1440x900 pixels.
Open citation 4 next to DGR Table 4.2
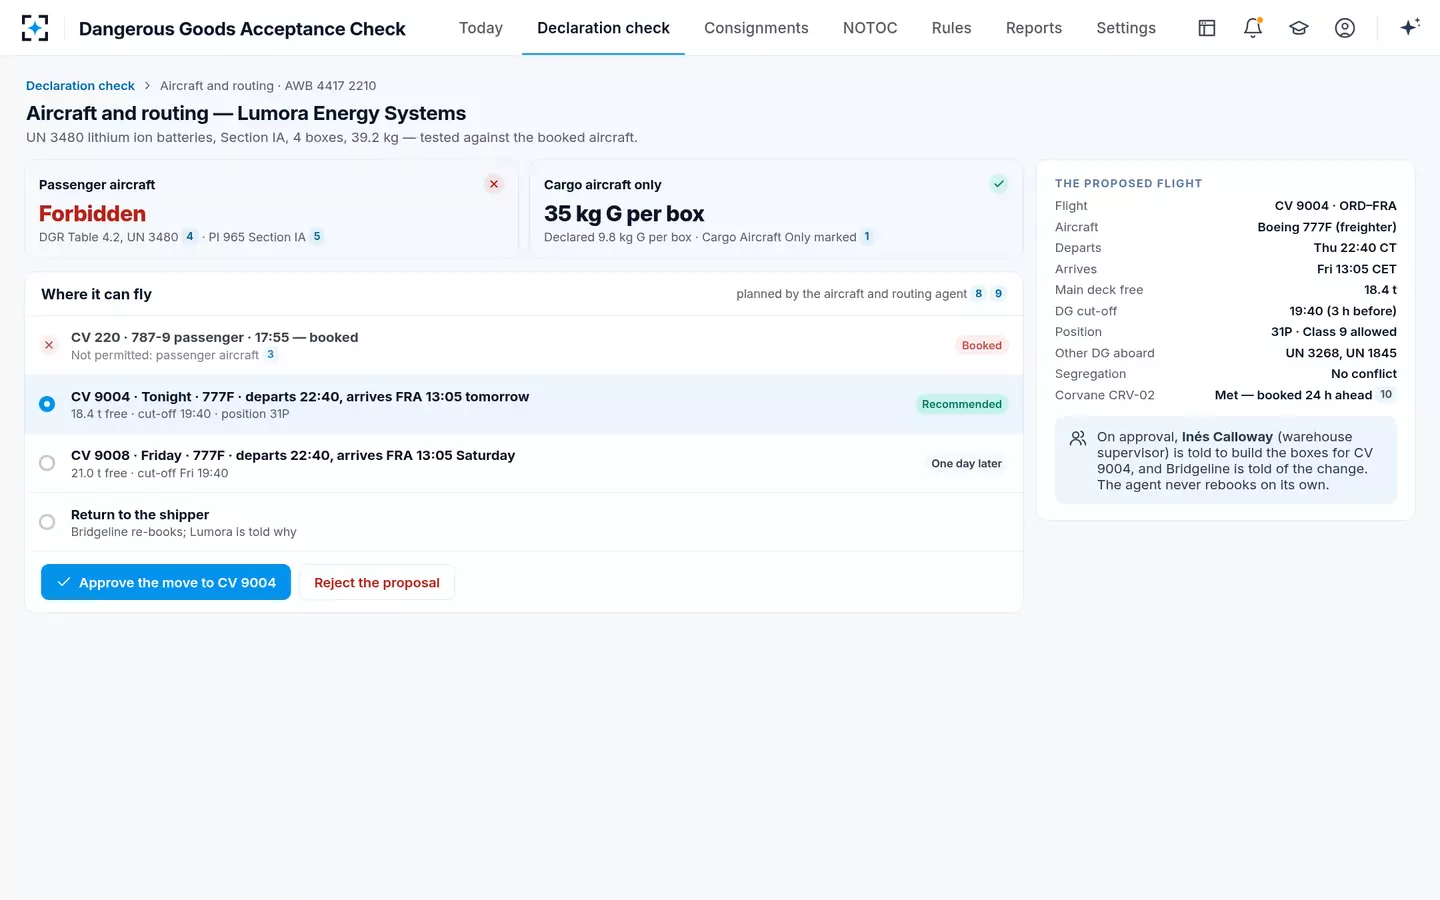tap(190, 237)
